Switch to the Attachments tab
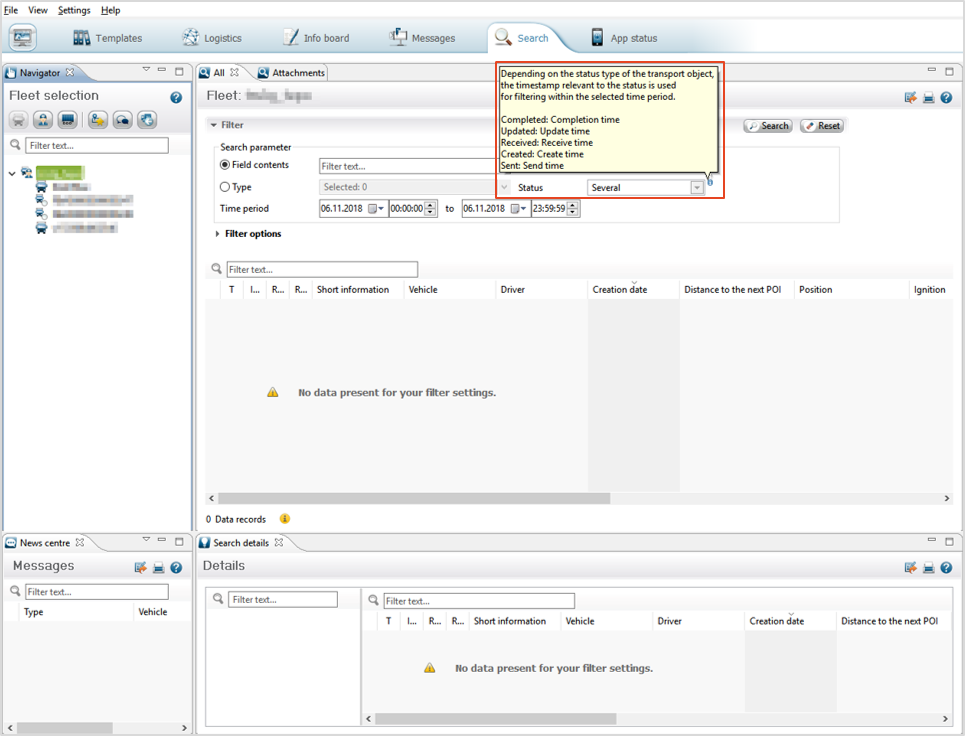 click(291, 73)
